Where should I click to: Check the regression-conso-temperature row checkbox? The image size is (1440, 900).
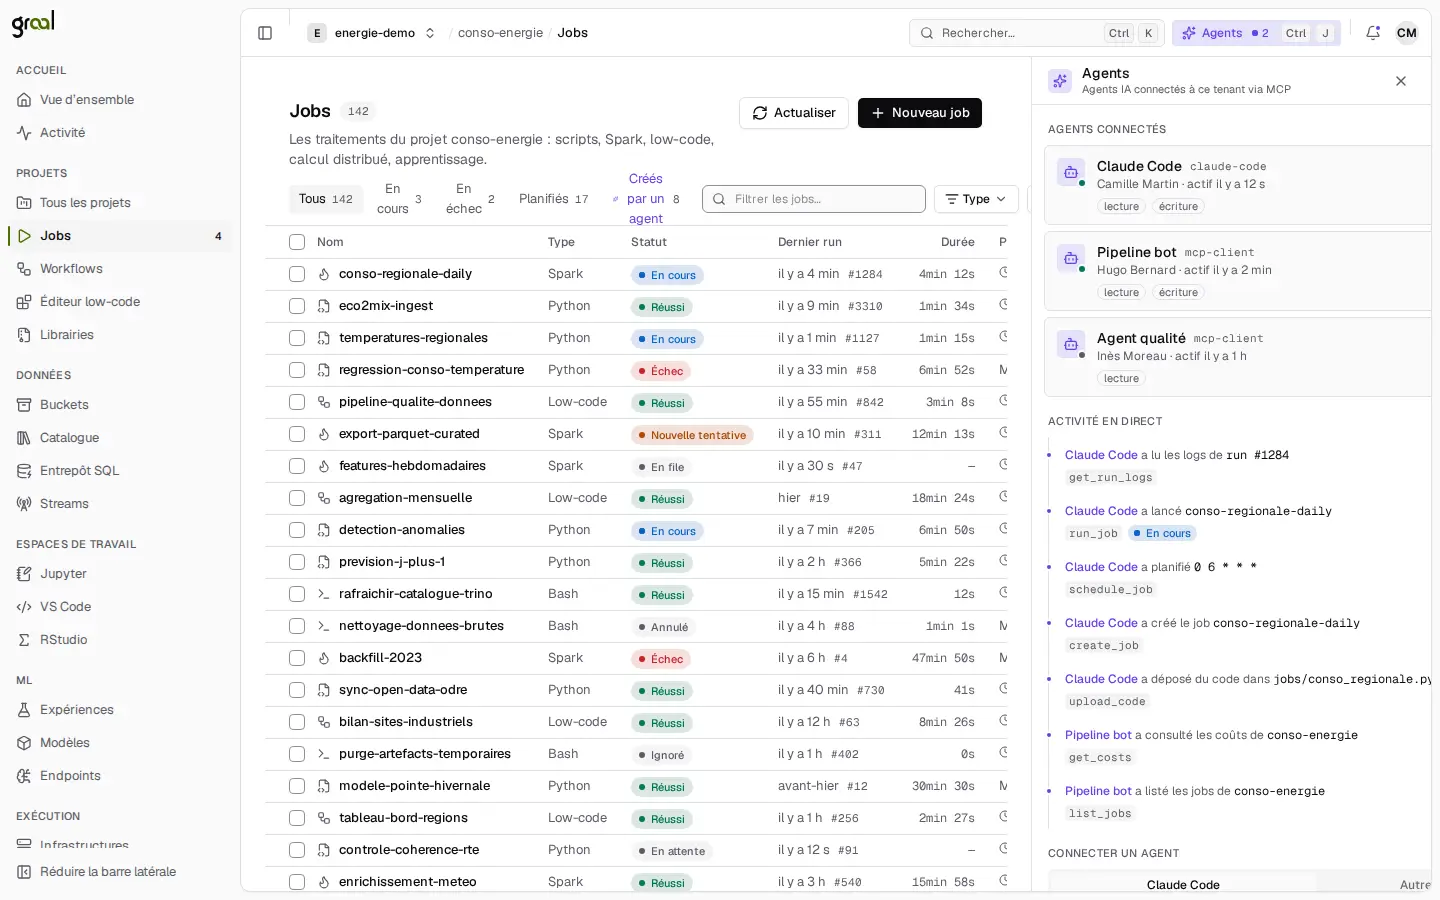pos(297,370)
